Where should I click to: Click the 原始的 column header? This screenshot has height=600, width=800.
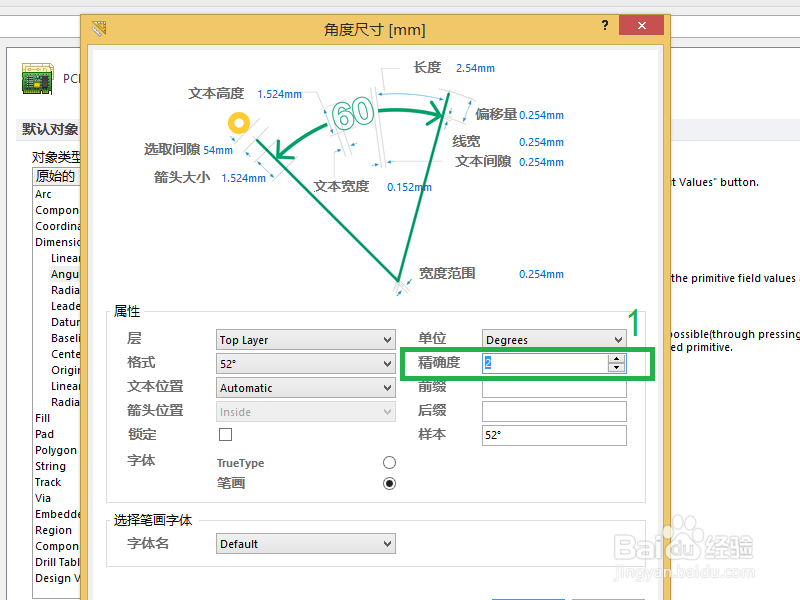coord(57,175)
